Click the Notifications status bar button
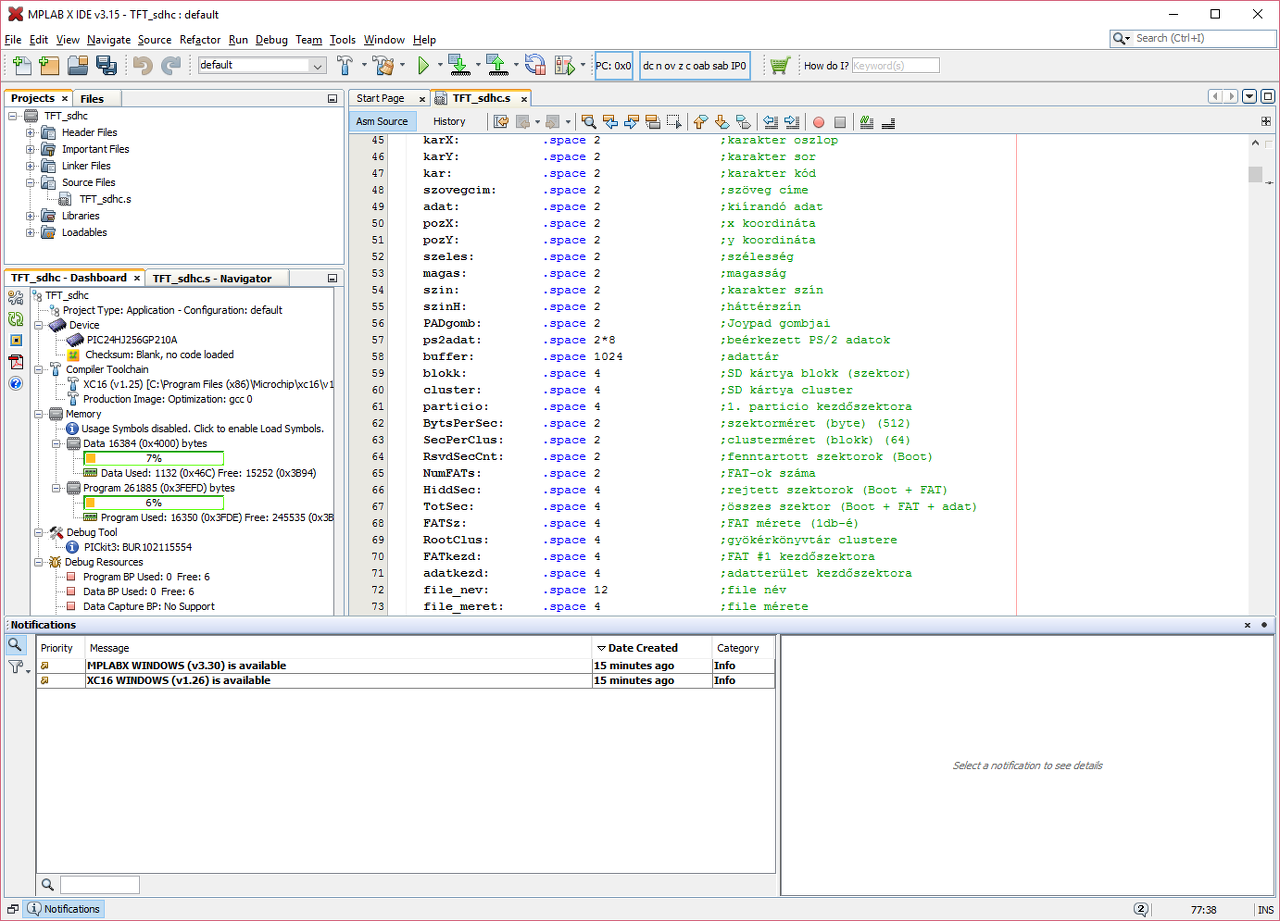Screen dimensions: 1280x921 point(64,909)
